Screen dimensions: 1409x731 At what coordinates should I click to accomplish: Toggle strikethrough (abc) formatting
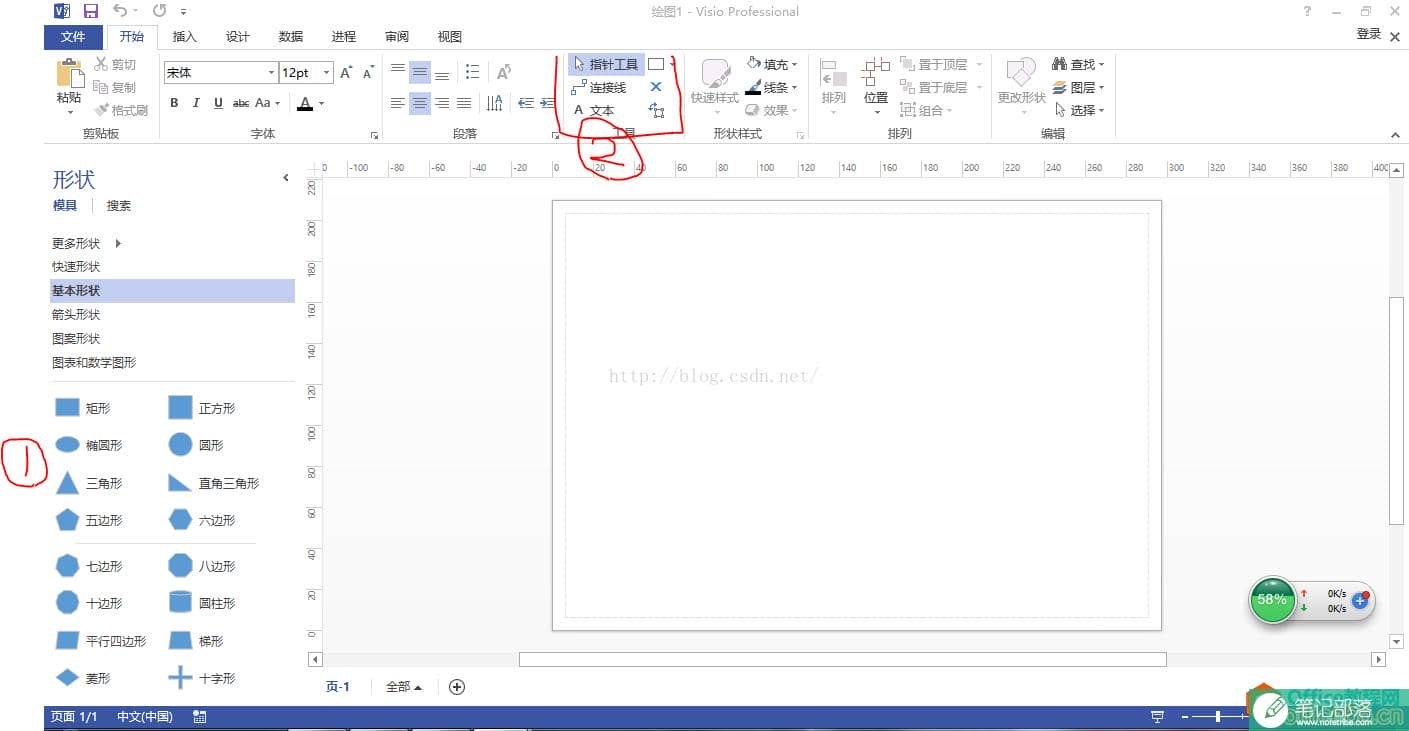(241, 103)
